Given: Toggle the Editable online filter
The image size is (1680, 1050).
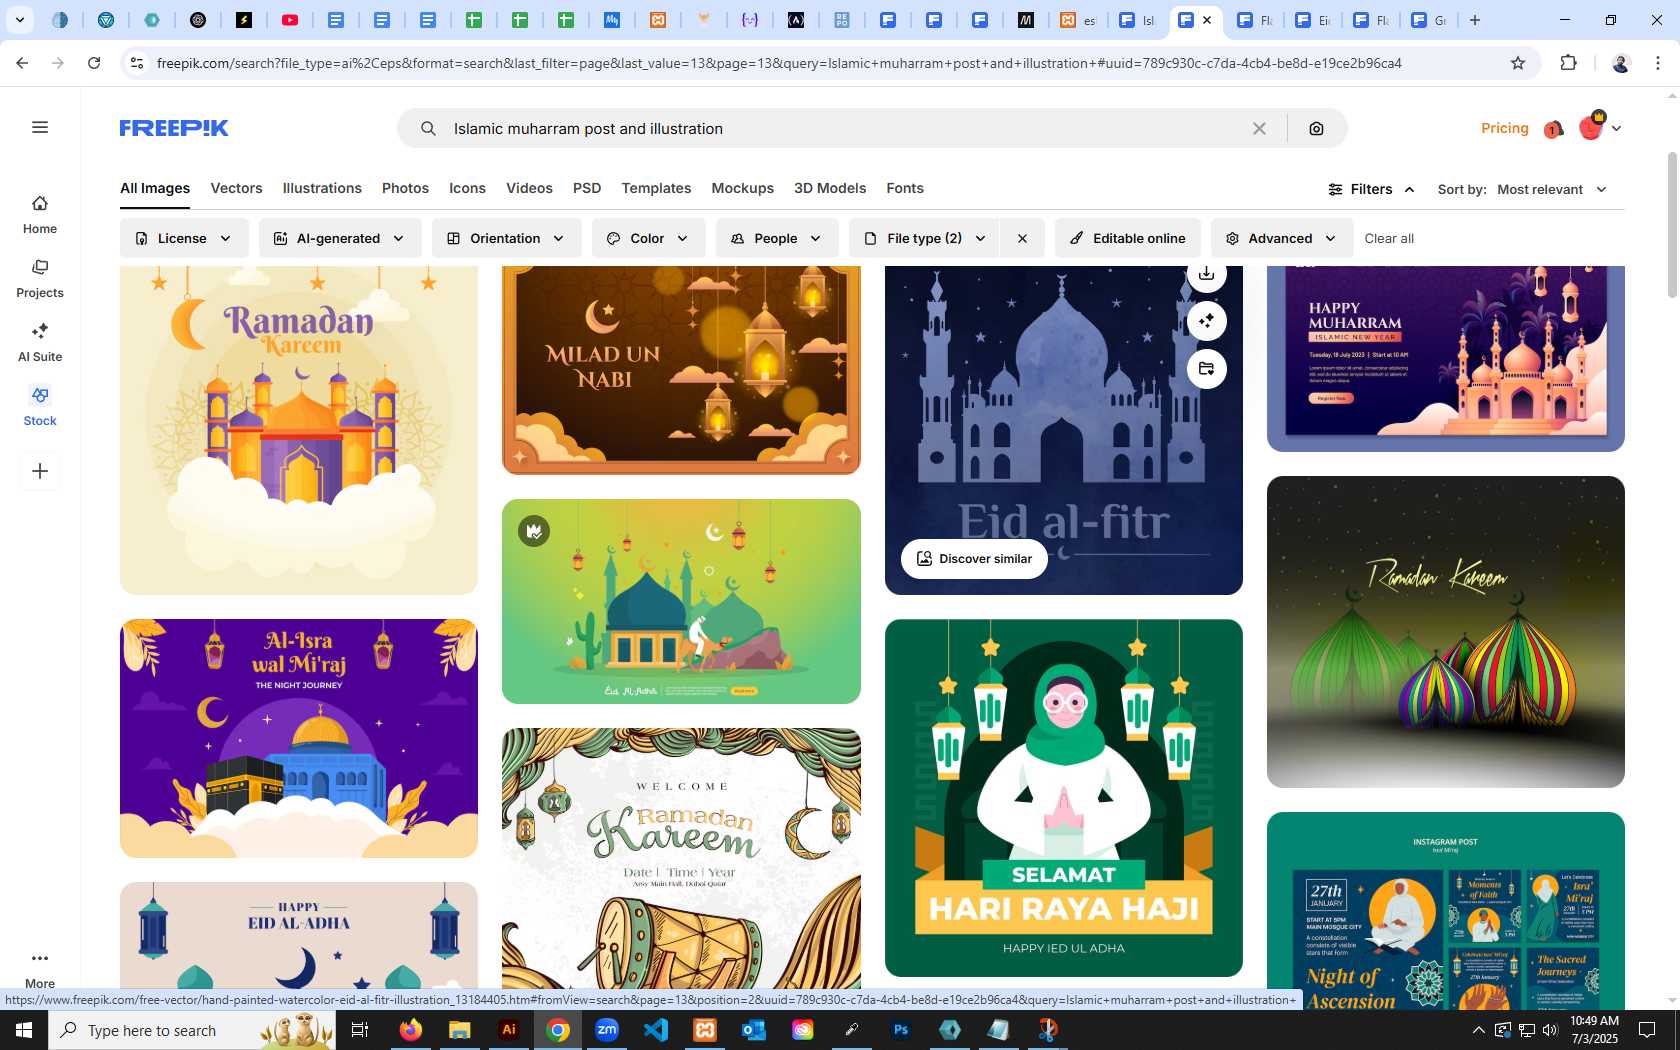Looking at the screenshot, I should [x=1127, y=238].
